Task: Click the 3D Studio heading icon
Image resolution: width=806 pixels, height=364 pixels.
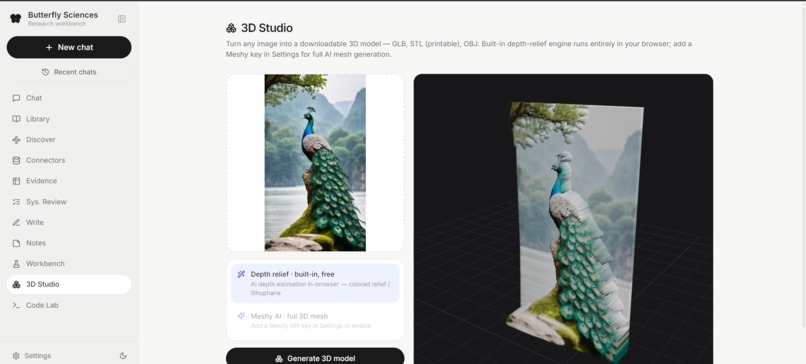Action: [x=231, y=28]
